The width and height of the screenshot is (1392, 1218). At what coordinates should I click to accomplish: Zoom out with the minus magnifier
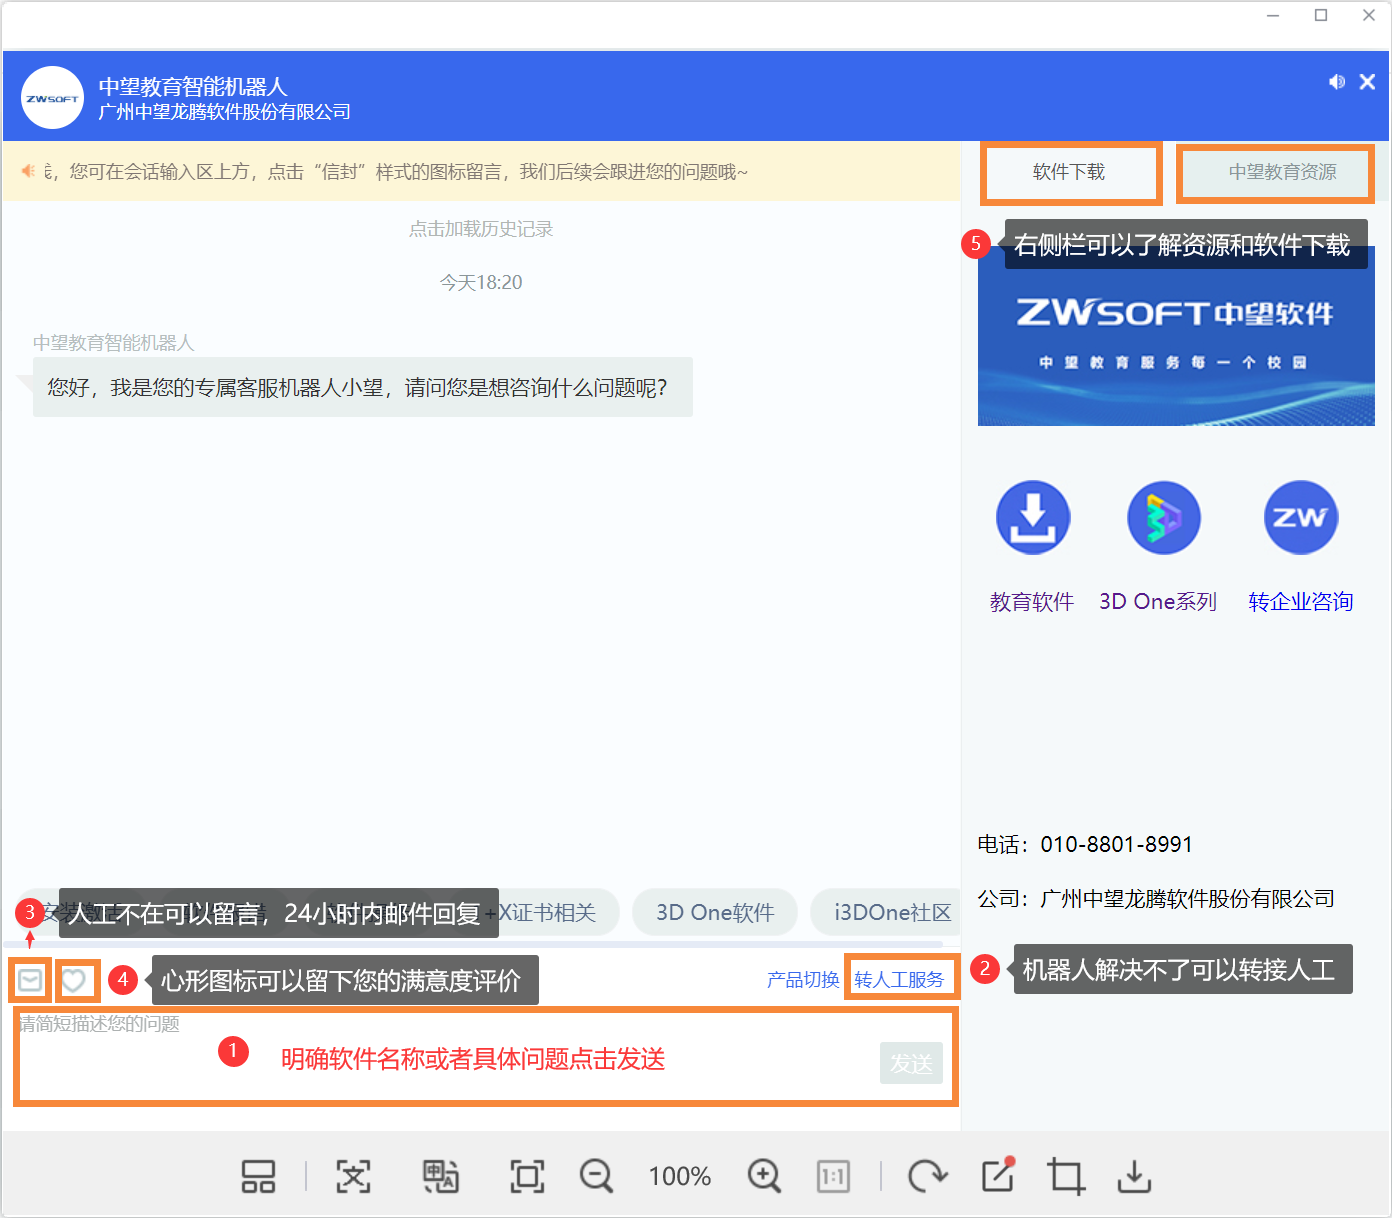pos(597,1177)
